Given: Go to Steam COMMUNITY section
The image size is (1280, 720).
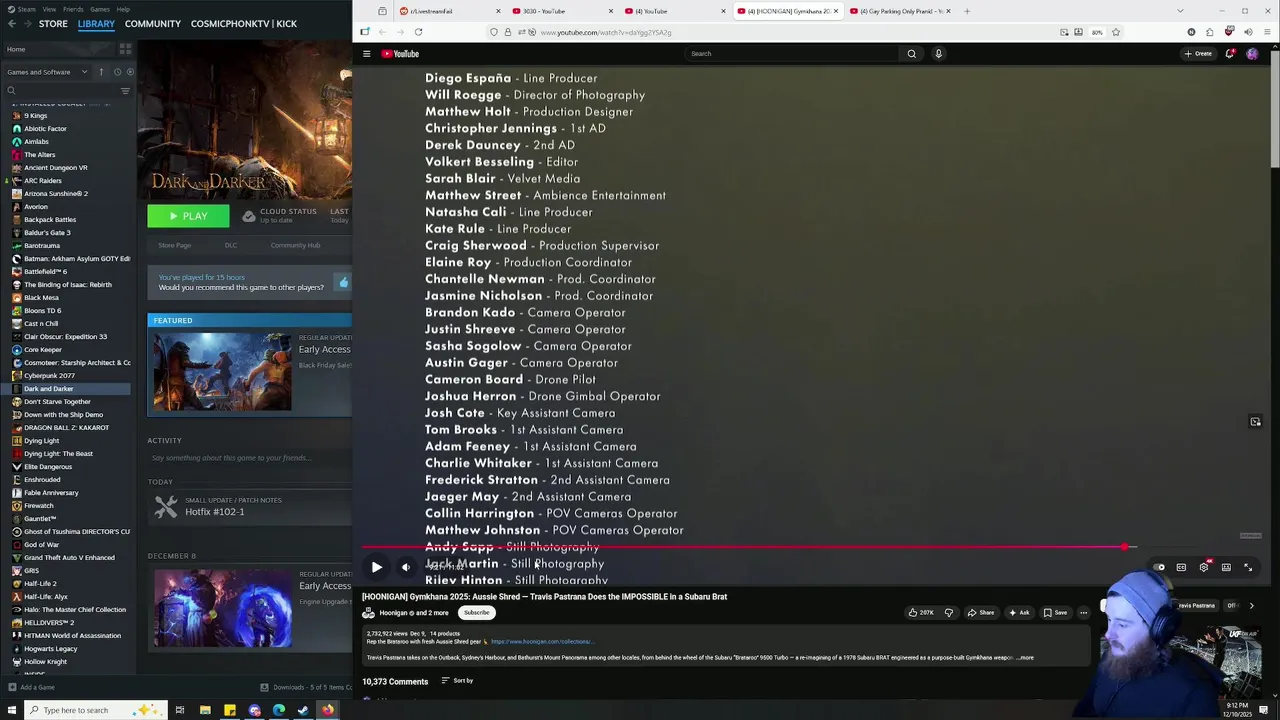Looking at the screenshot, I should click(x=153, y=23).
